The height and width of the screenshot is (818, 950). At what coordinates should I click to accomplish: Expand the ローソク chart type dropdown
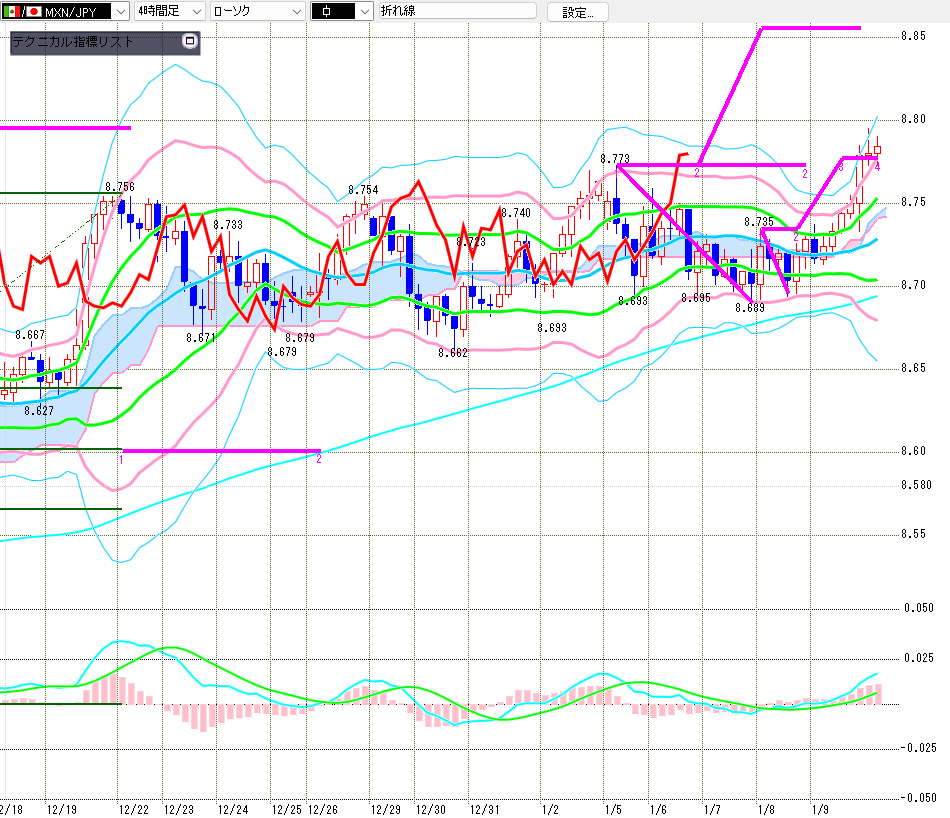click(294, 11)
